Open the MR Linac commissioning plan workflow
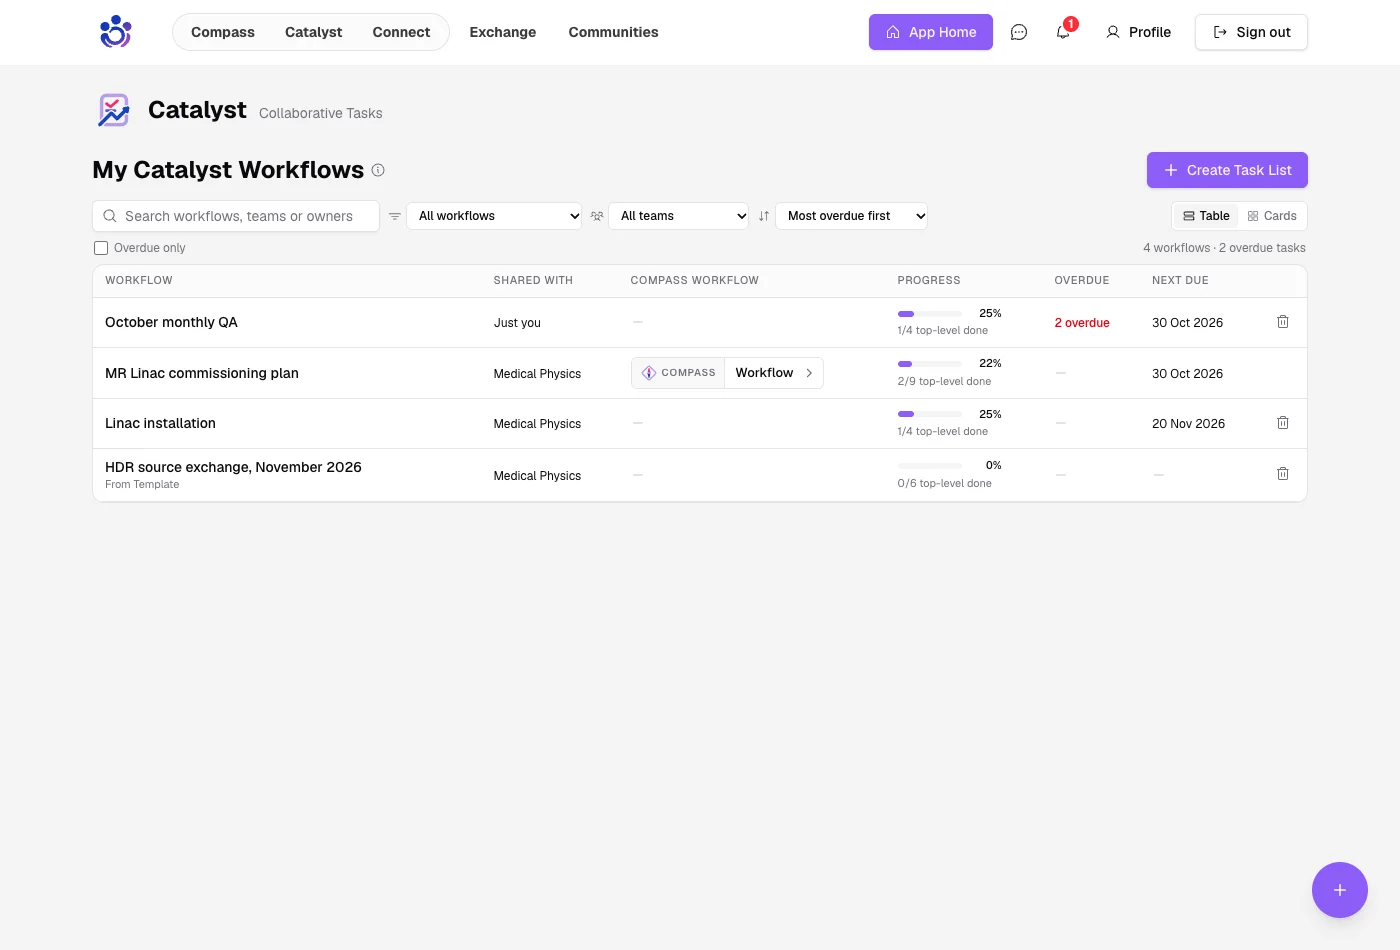This screenshot has height=950, width=1400. 202,373
